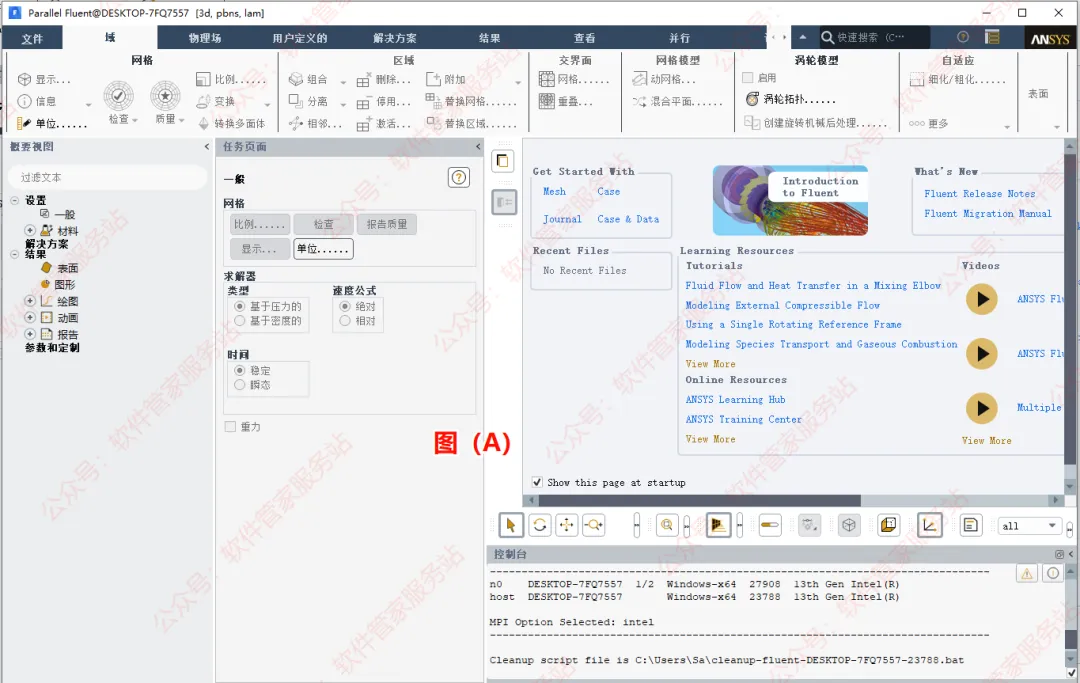The width and height of the screenshot is (1080, 683).
Task: Uncheck Show this page at startup
Action: (x=537, y=483)
